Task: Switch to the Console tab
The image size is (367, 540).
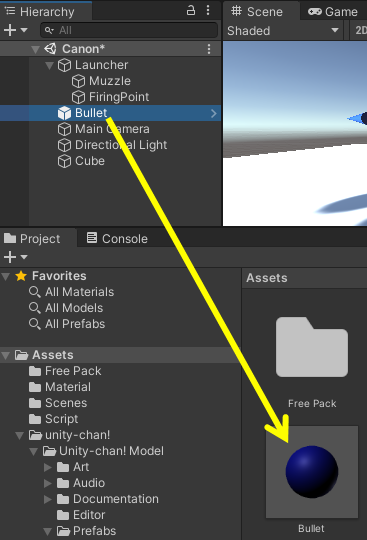Action: [117, 238]
